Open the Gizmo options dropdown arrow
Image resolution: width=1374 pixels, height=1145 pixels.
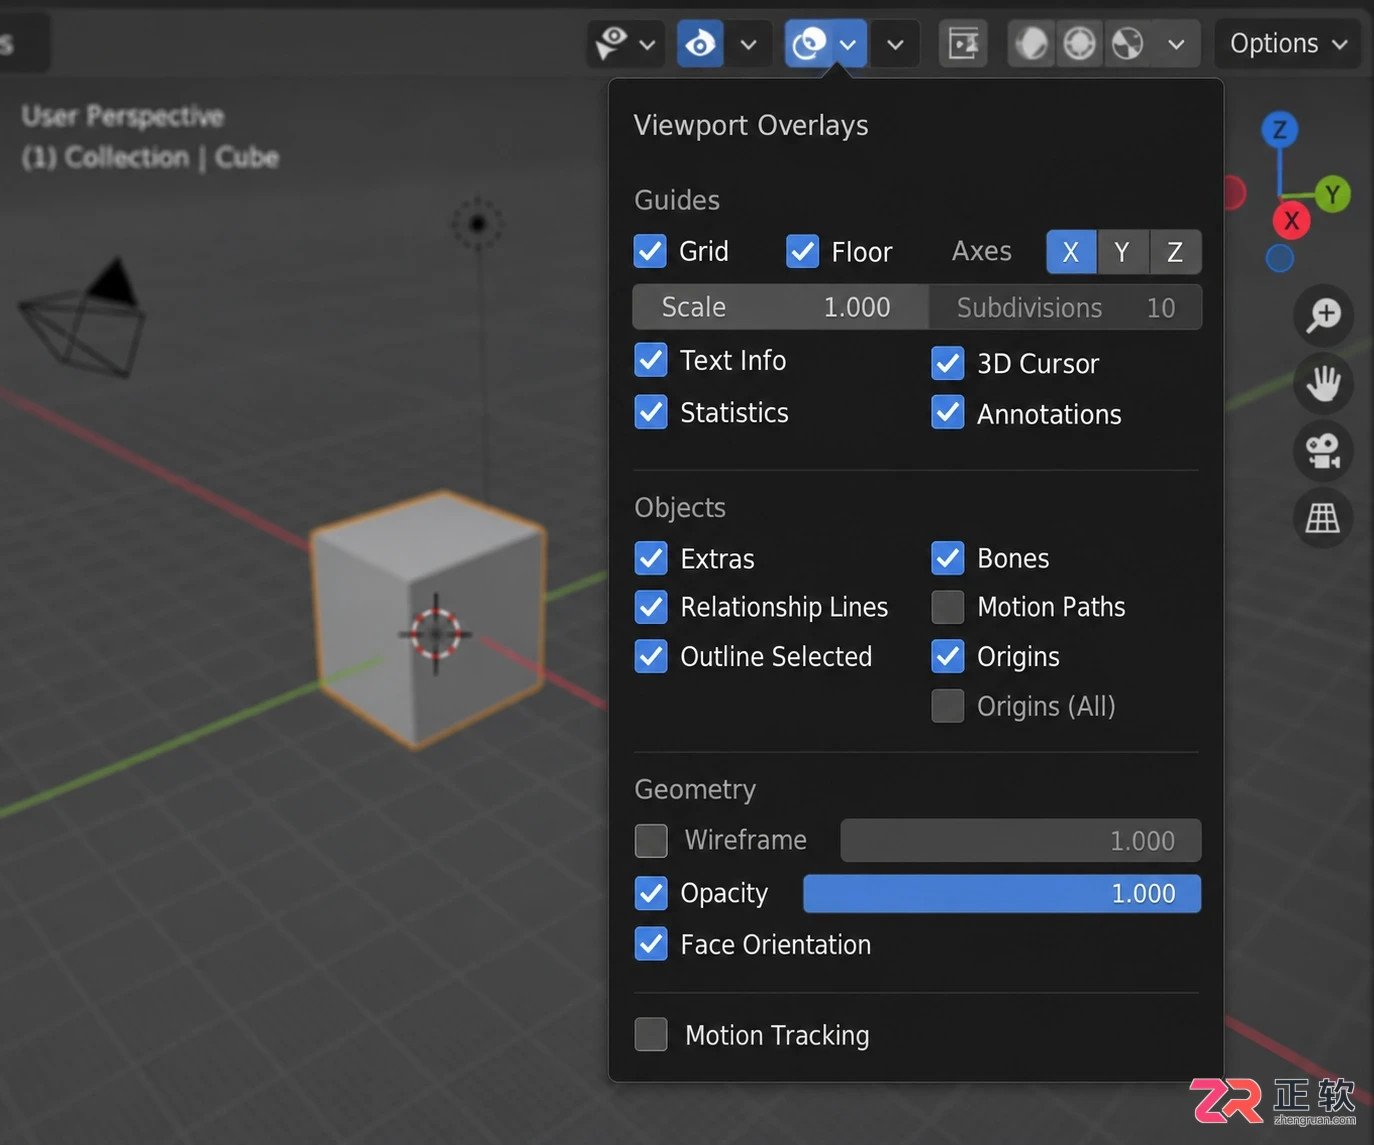point(748,44)
